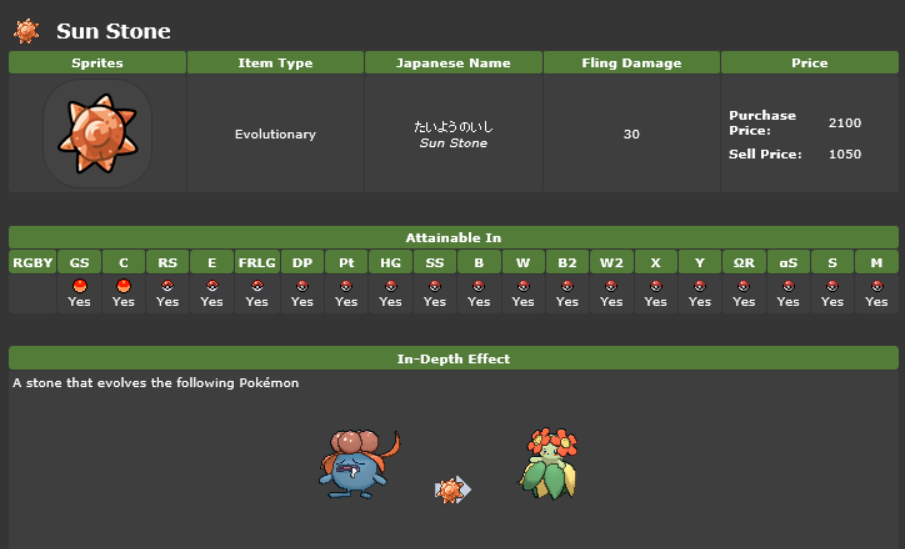The width and height of the screenshot is (905, 549).
Task: Click the In-Depth Effect section header
Action: 454,358
